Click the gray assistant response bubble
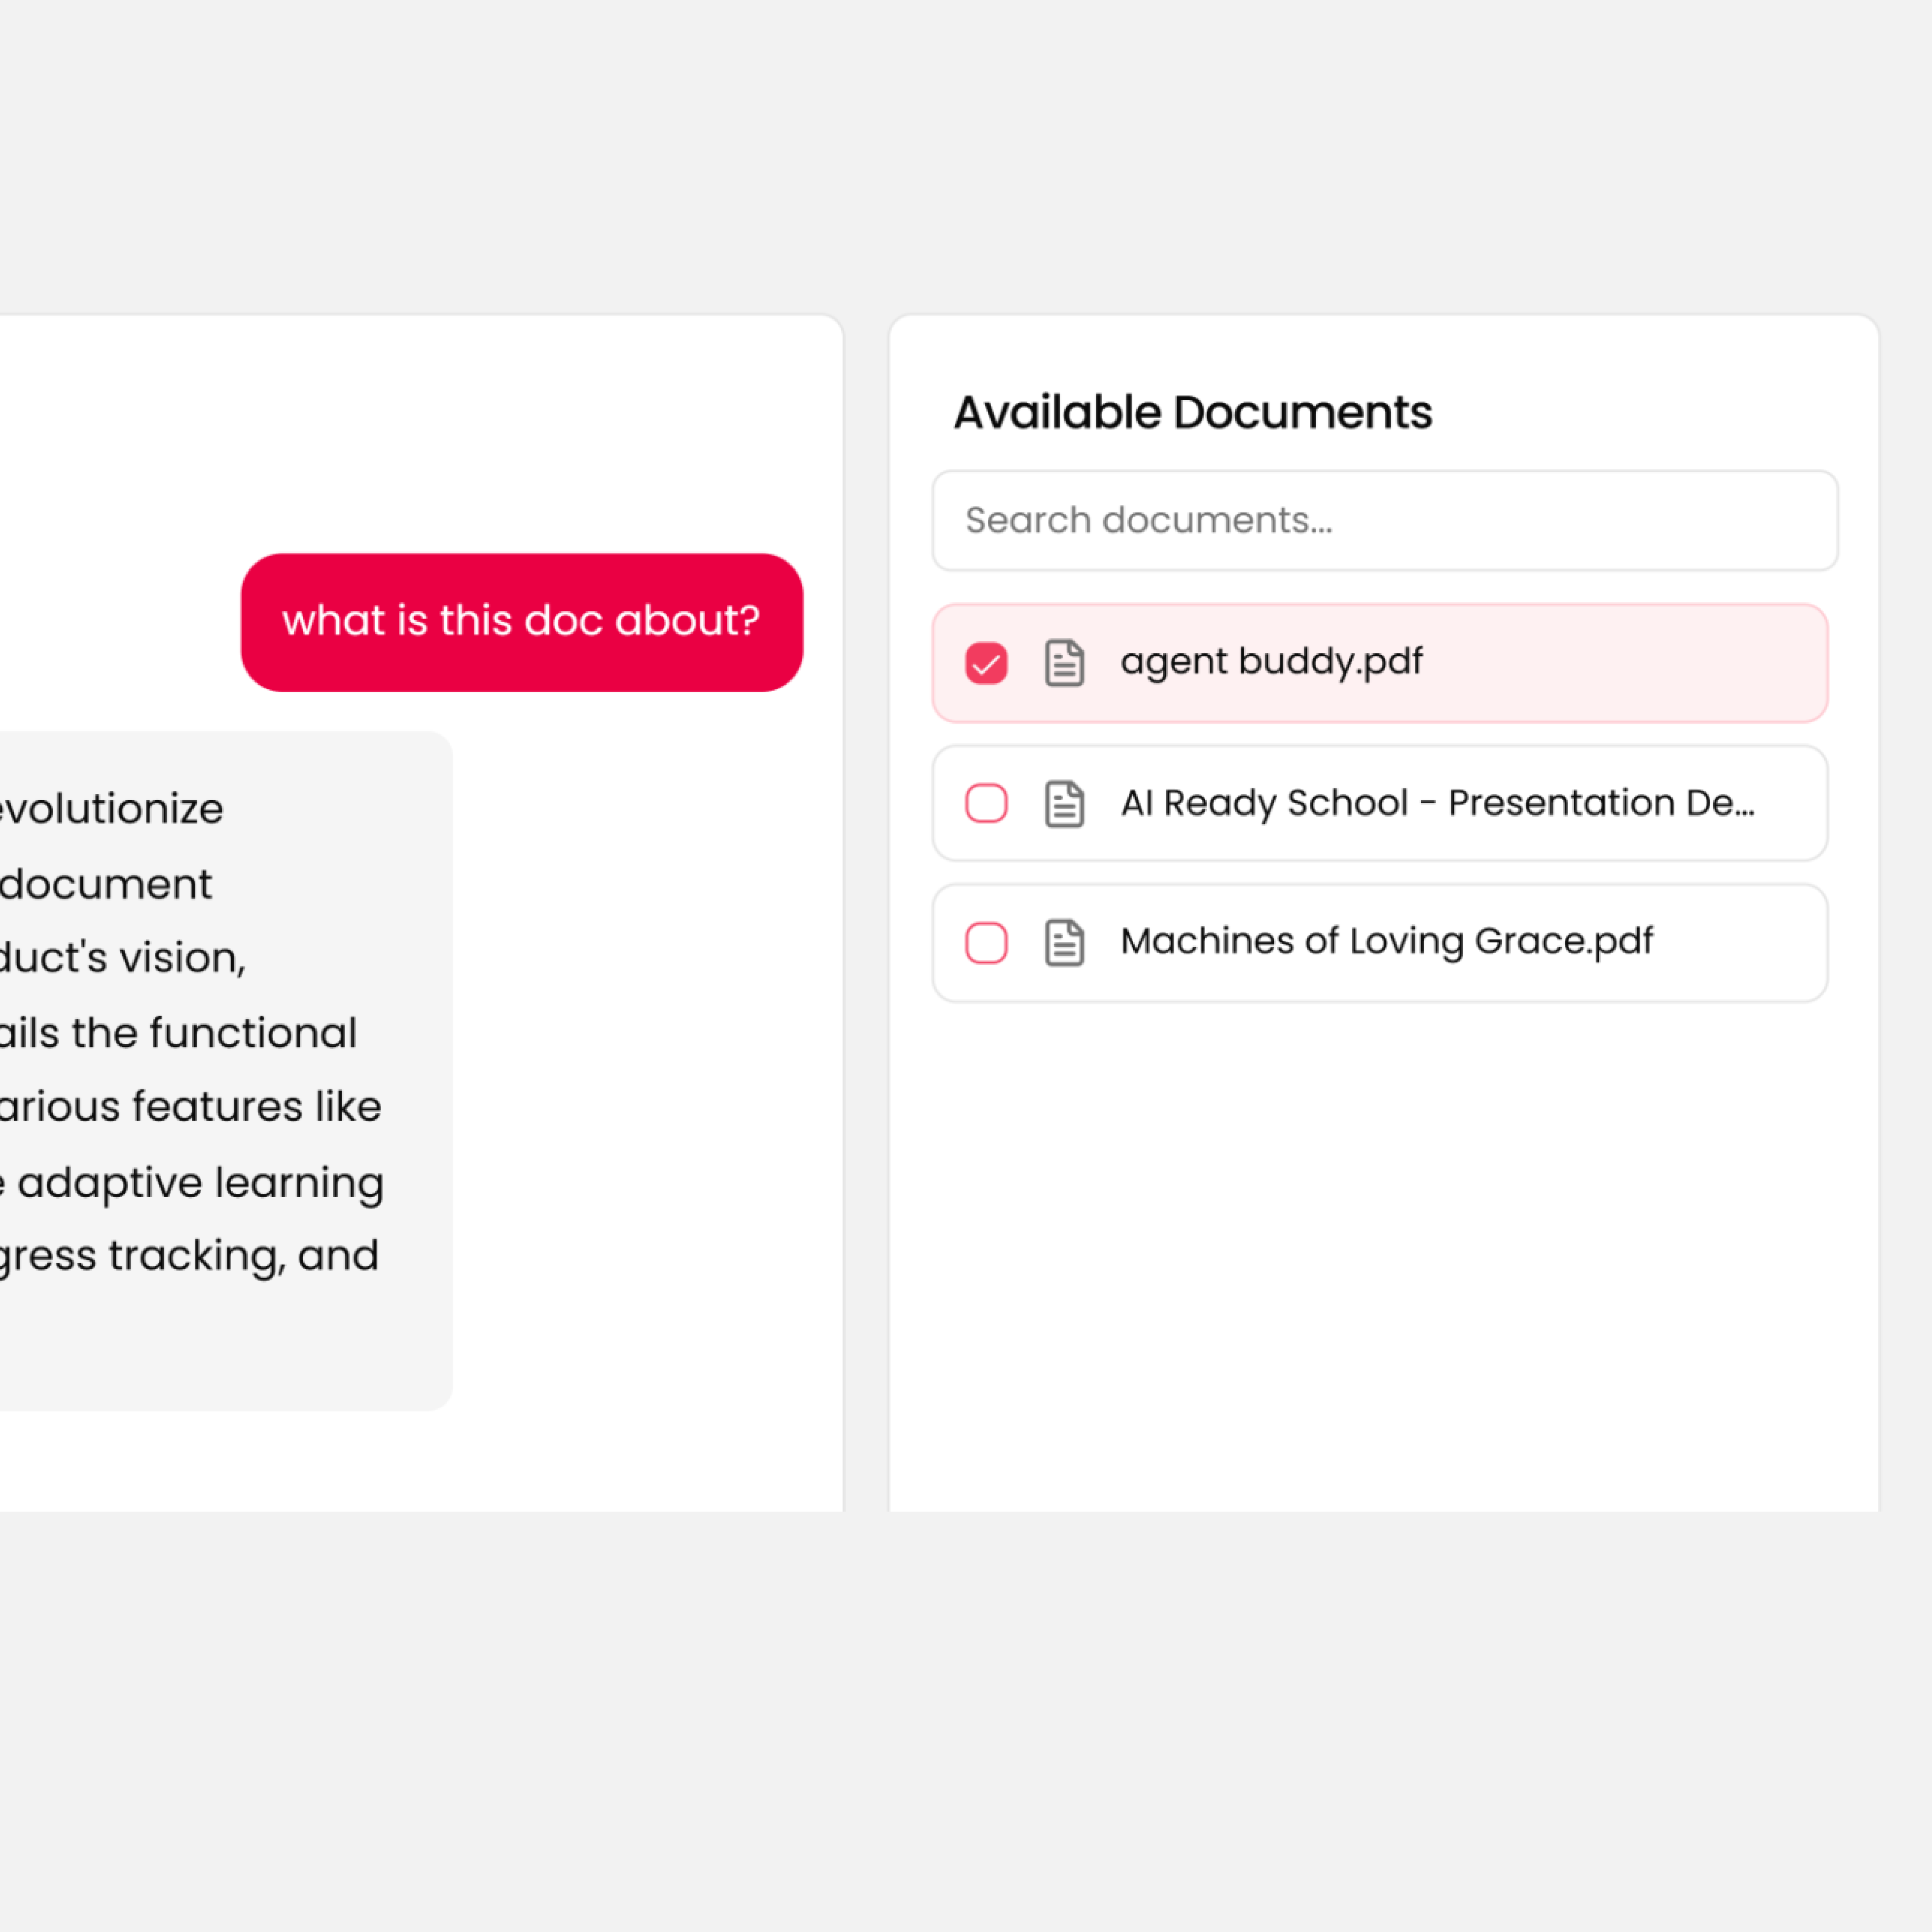The height and width of the screenshot is (1932, 1932). point(225,1340)
